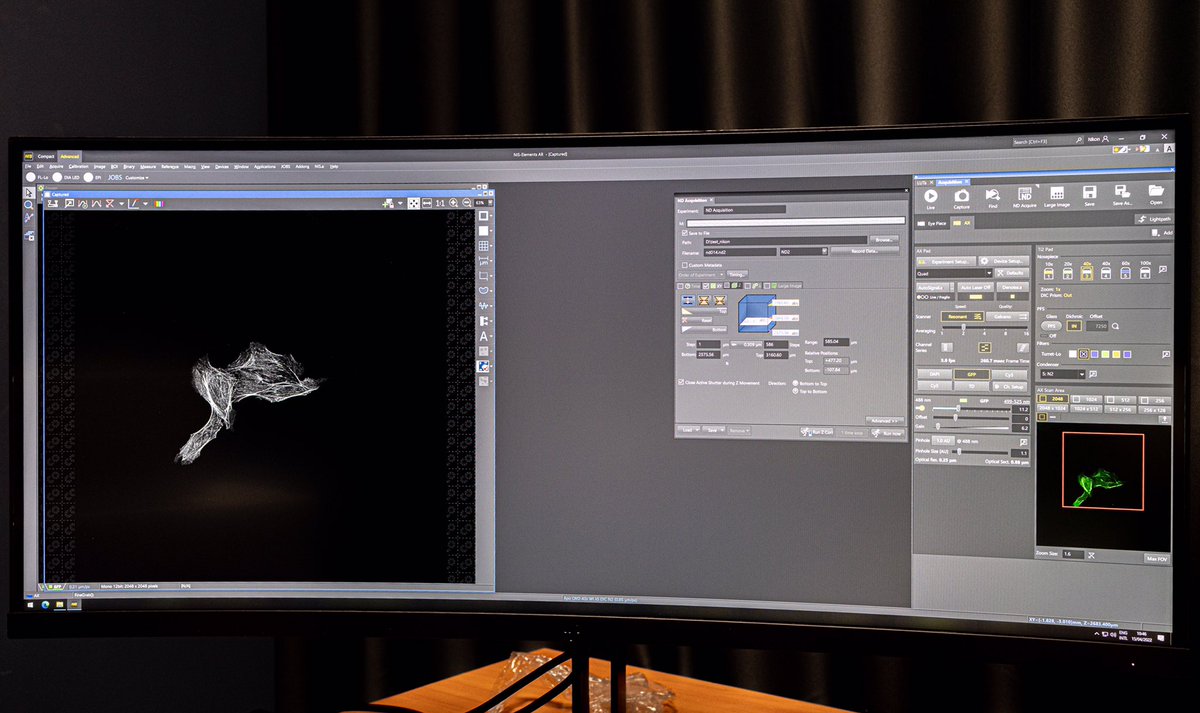Open Experiment Setup...

pos(944,260)
